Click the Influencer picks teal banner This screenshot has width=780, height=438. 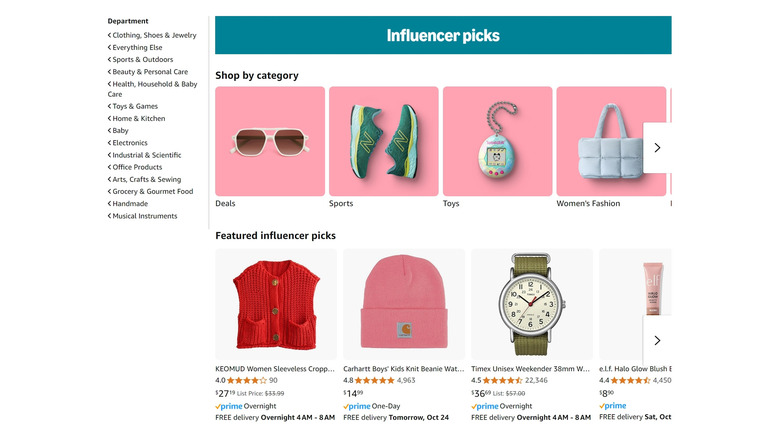coord(443,35)
